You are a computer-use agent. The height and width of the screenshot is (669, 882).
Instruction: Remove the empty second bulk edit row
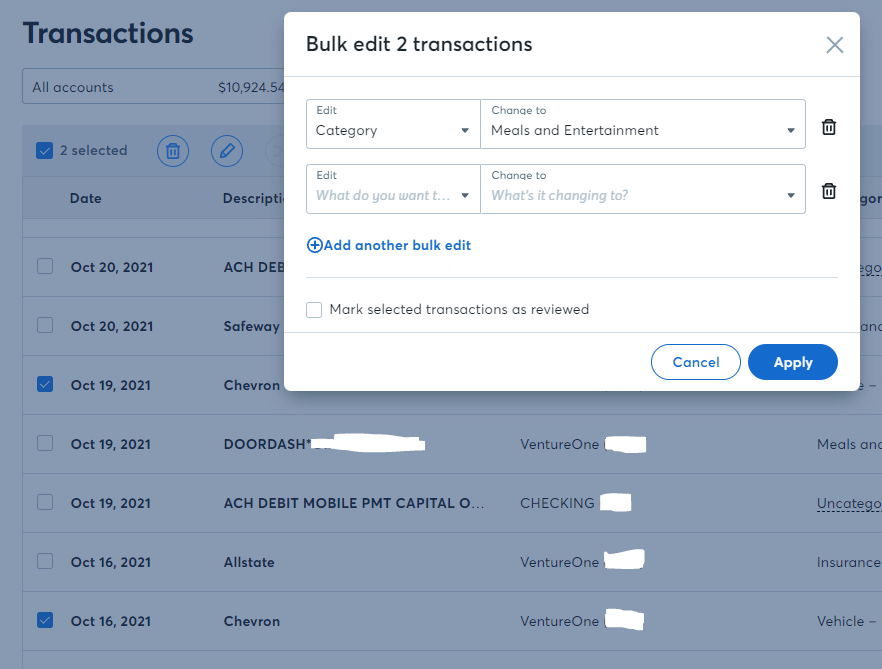(x=829, y=191)
